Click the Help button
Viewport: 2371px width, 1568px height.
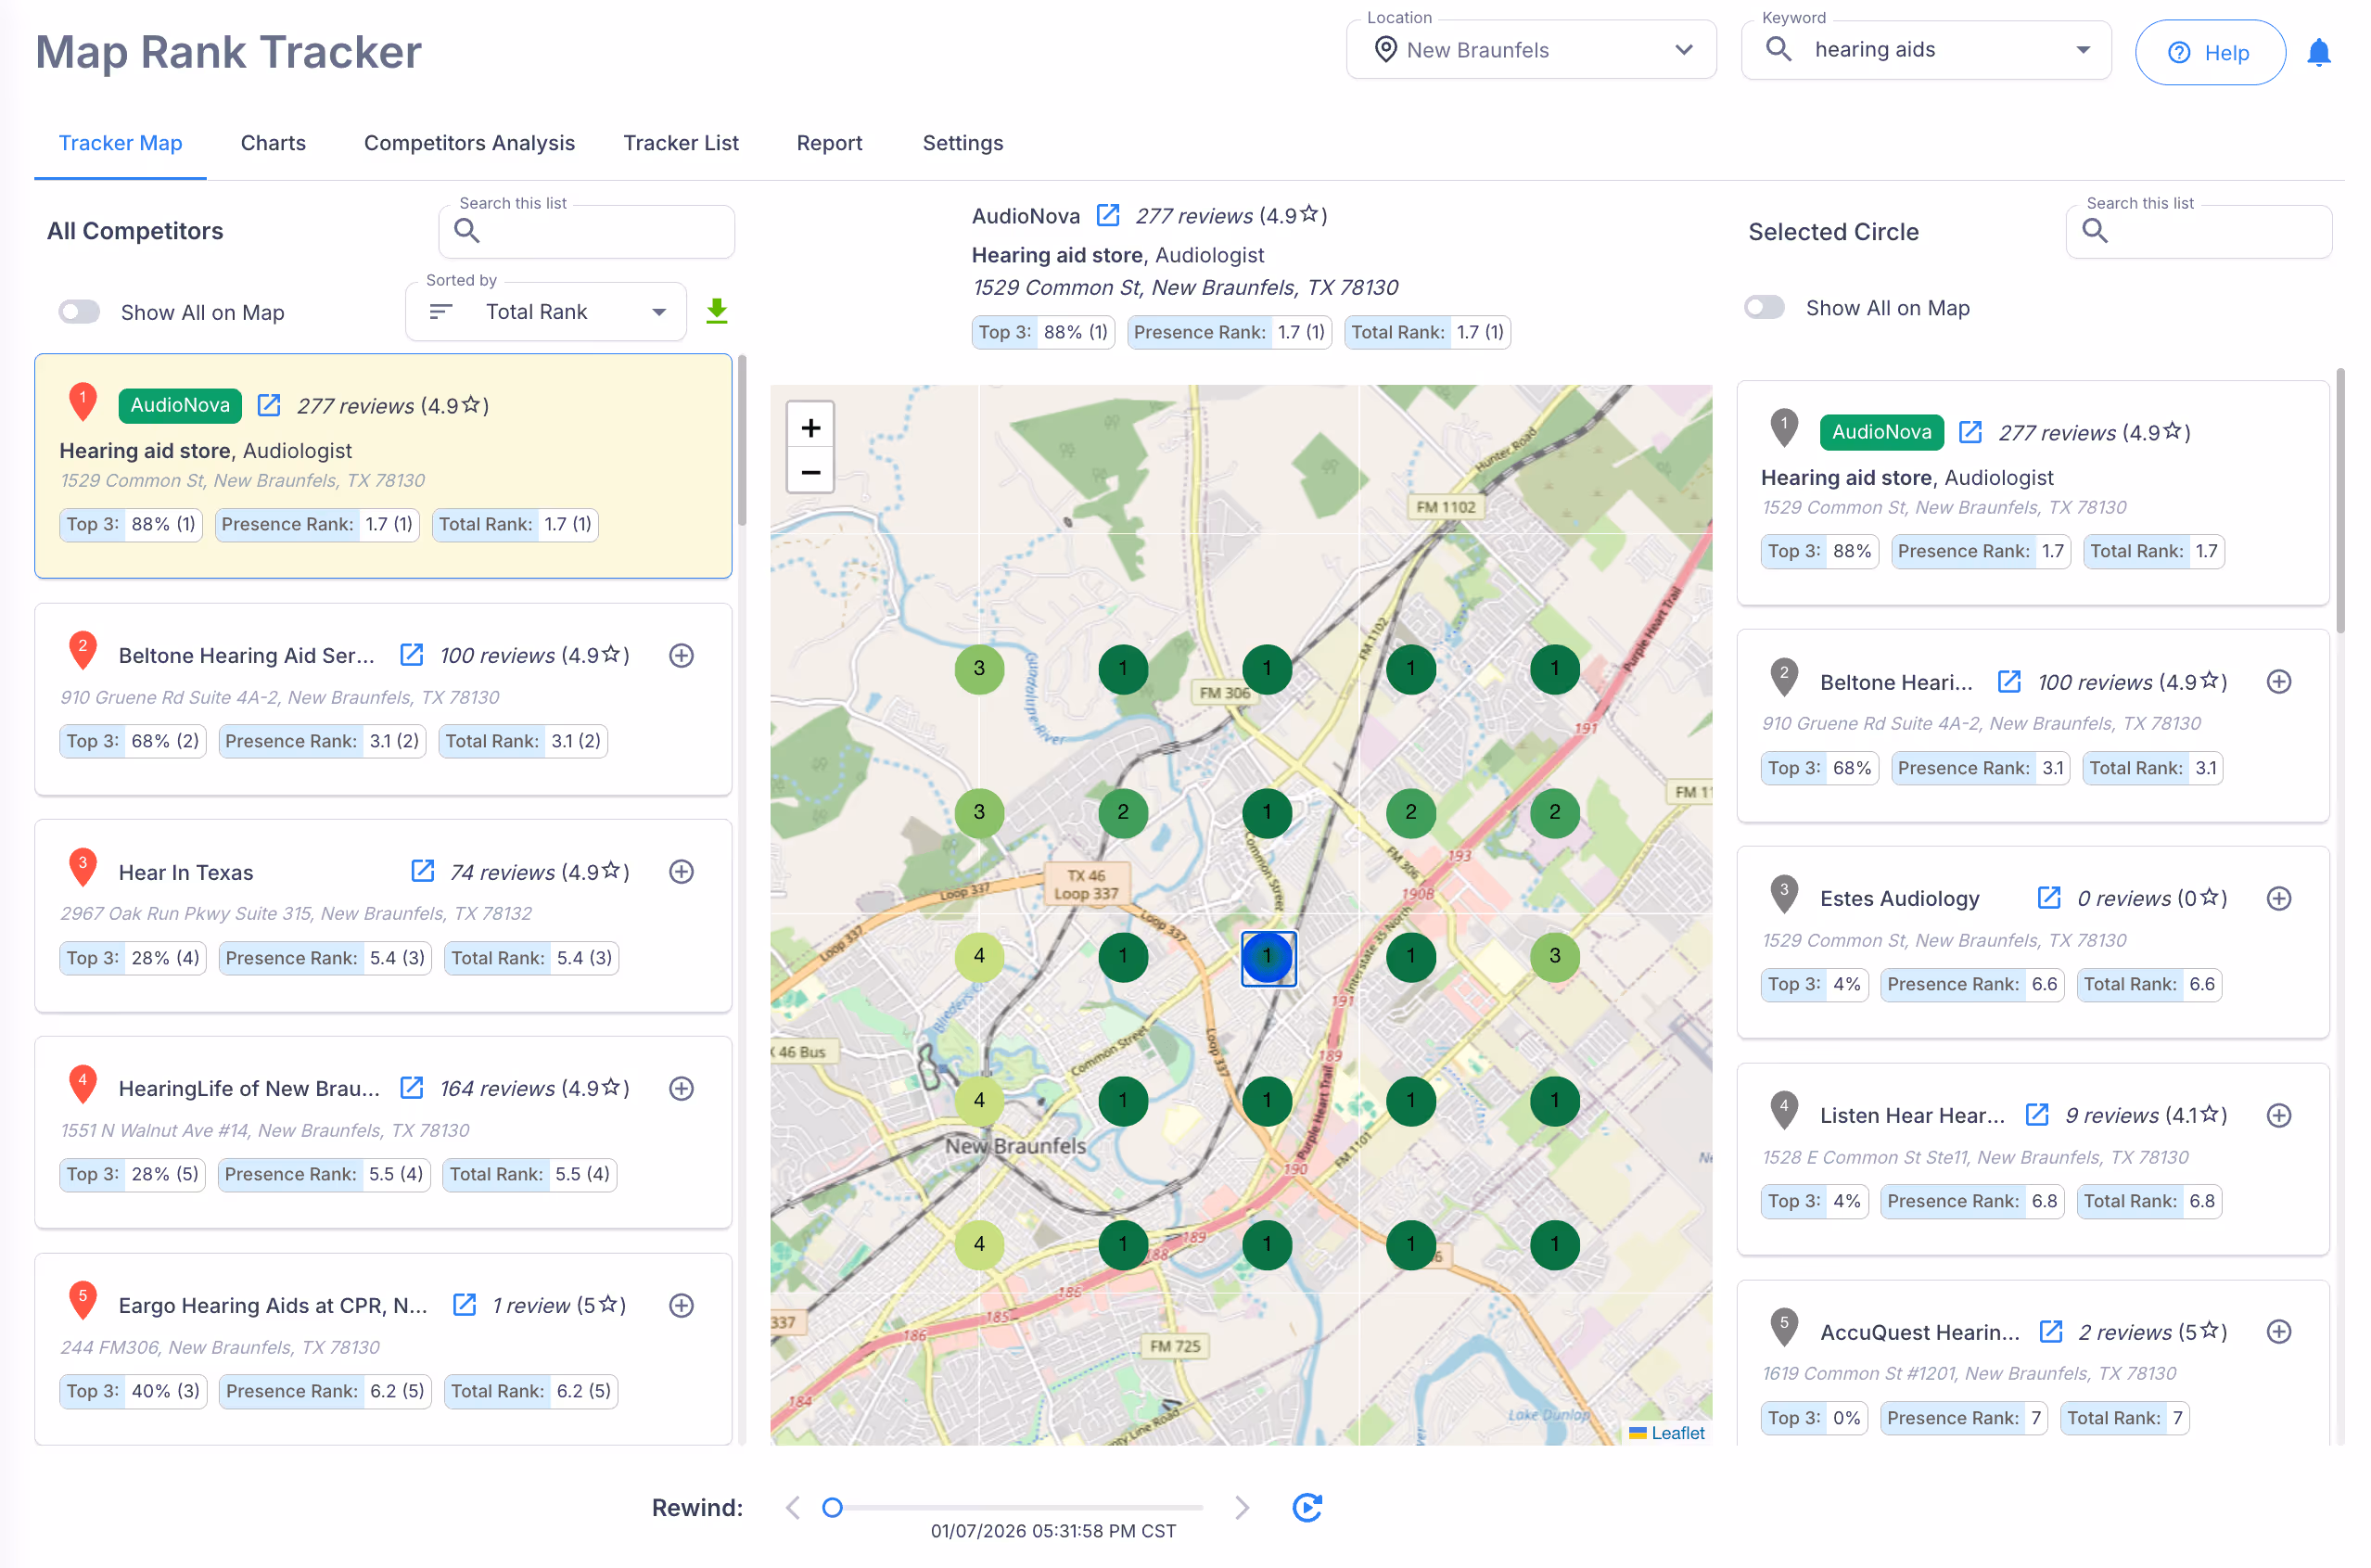[x=2210, y=52]
